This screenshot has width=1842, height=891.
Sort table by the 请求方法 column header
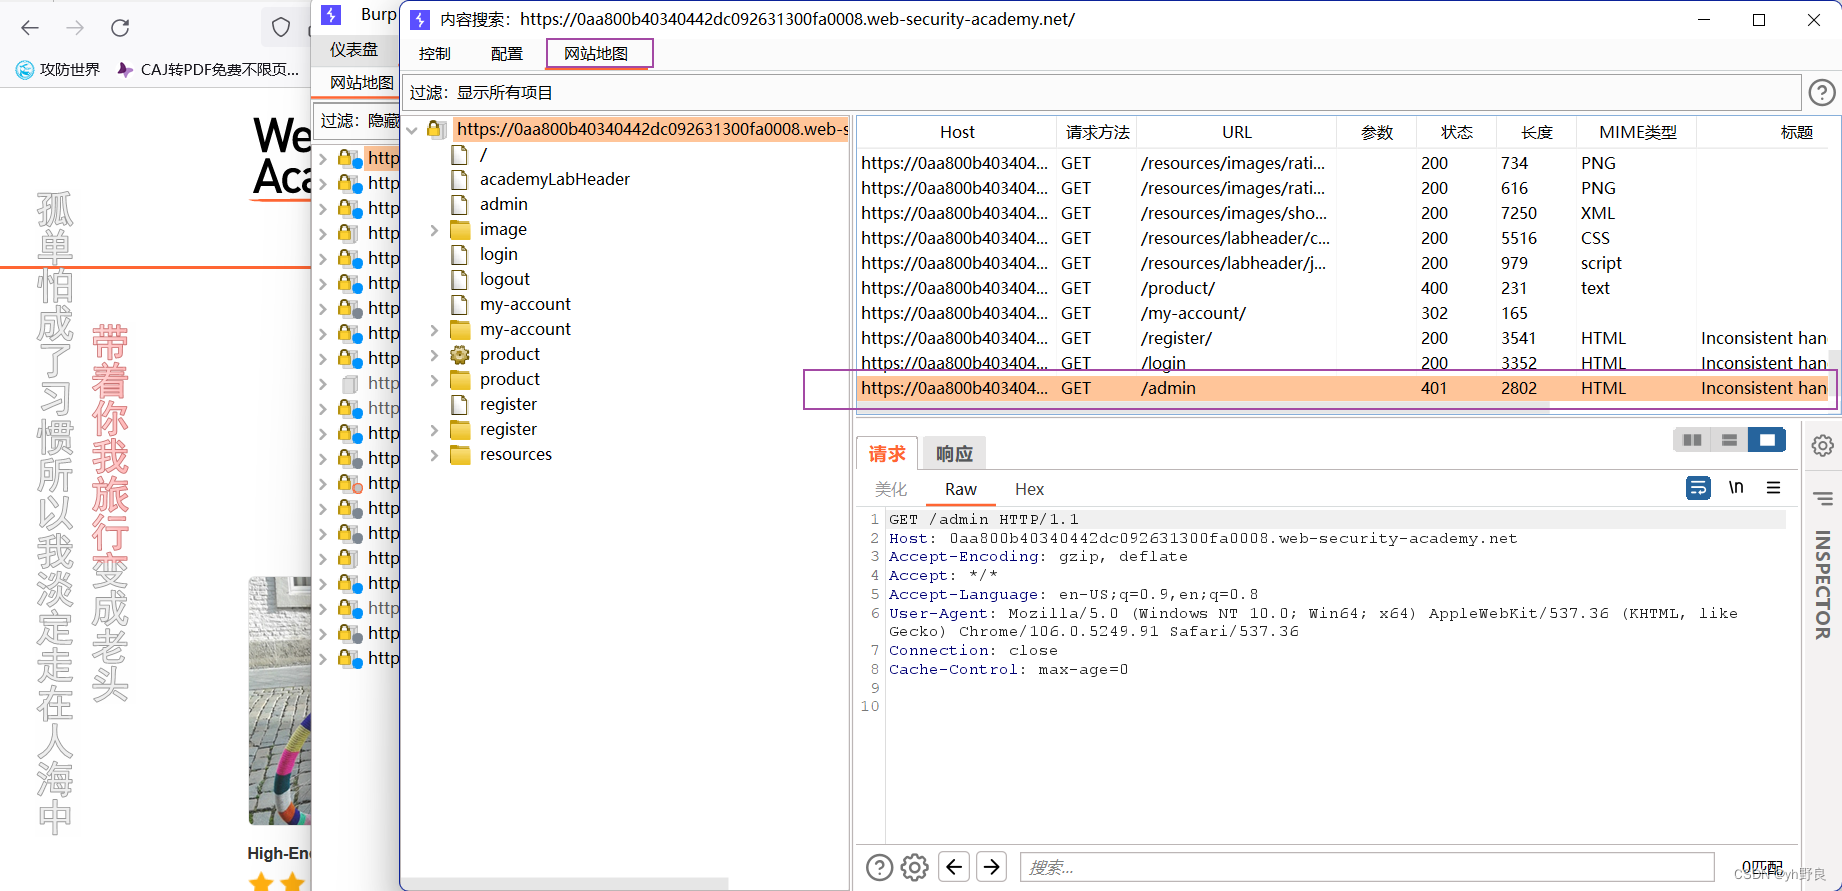click(x=1097, y=132)
